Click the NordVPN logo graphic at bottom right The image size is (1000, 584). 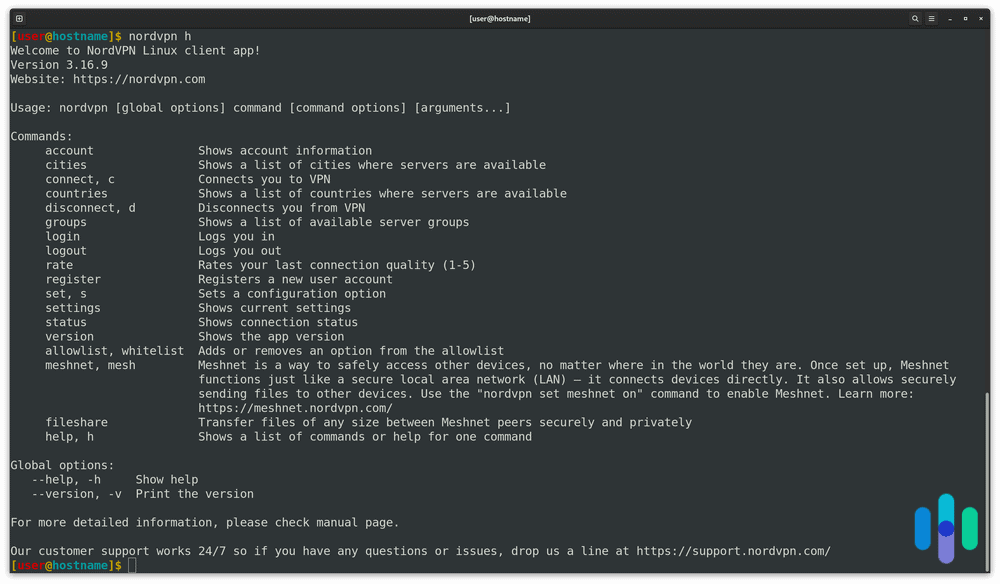pyautogui.click(x=945, y=528)
